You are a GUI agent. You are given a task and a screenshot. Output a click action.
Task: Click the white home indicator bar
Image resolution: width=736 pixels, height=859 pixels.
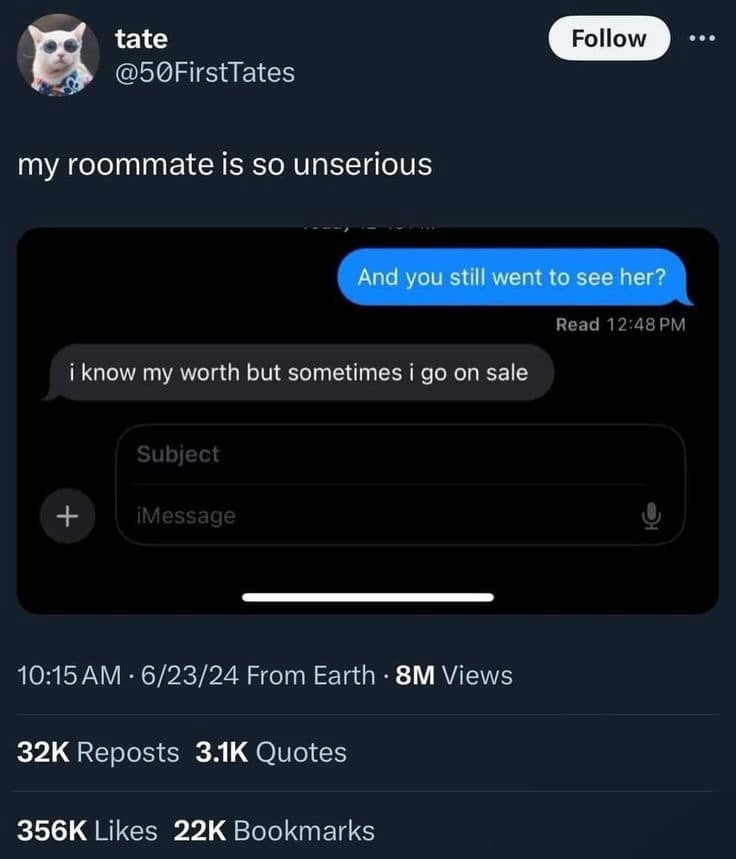tap(368, 598)
